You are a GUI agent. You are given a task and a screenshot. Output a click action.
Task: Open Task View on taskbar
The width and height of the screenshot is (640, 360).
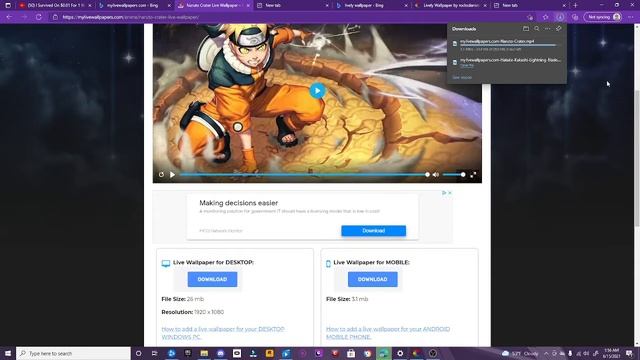(155, 353)
